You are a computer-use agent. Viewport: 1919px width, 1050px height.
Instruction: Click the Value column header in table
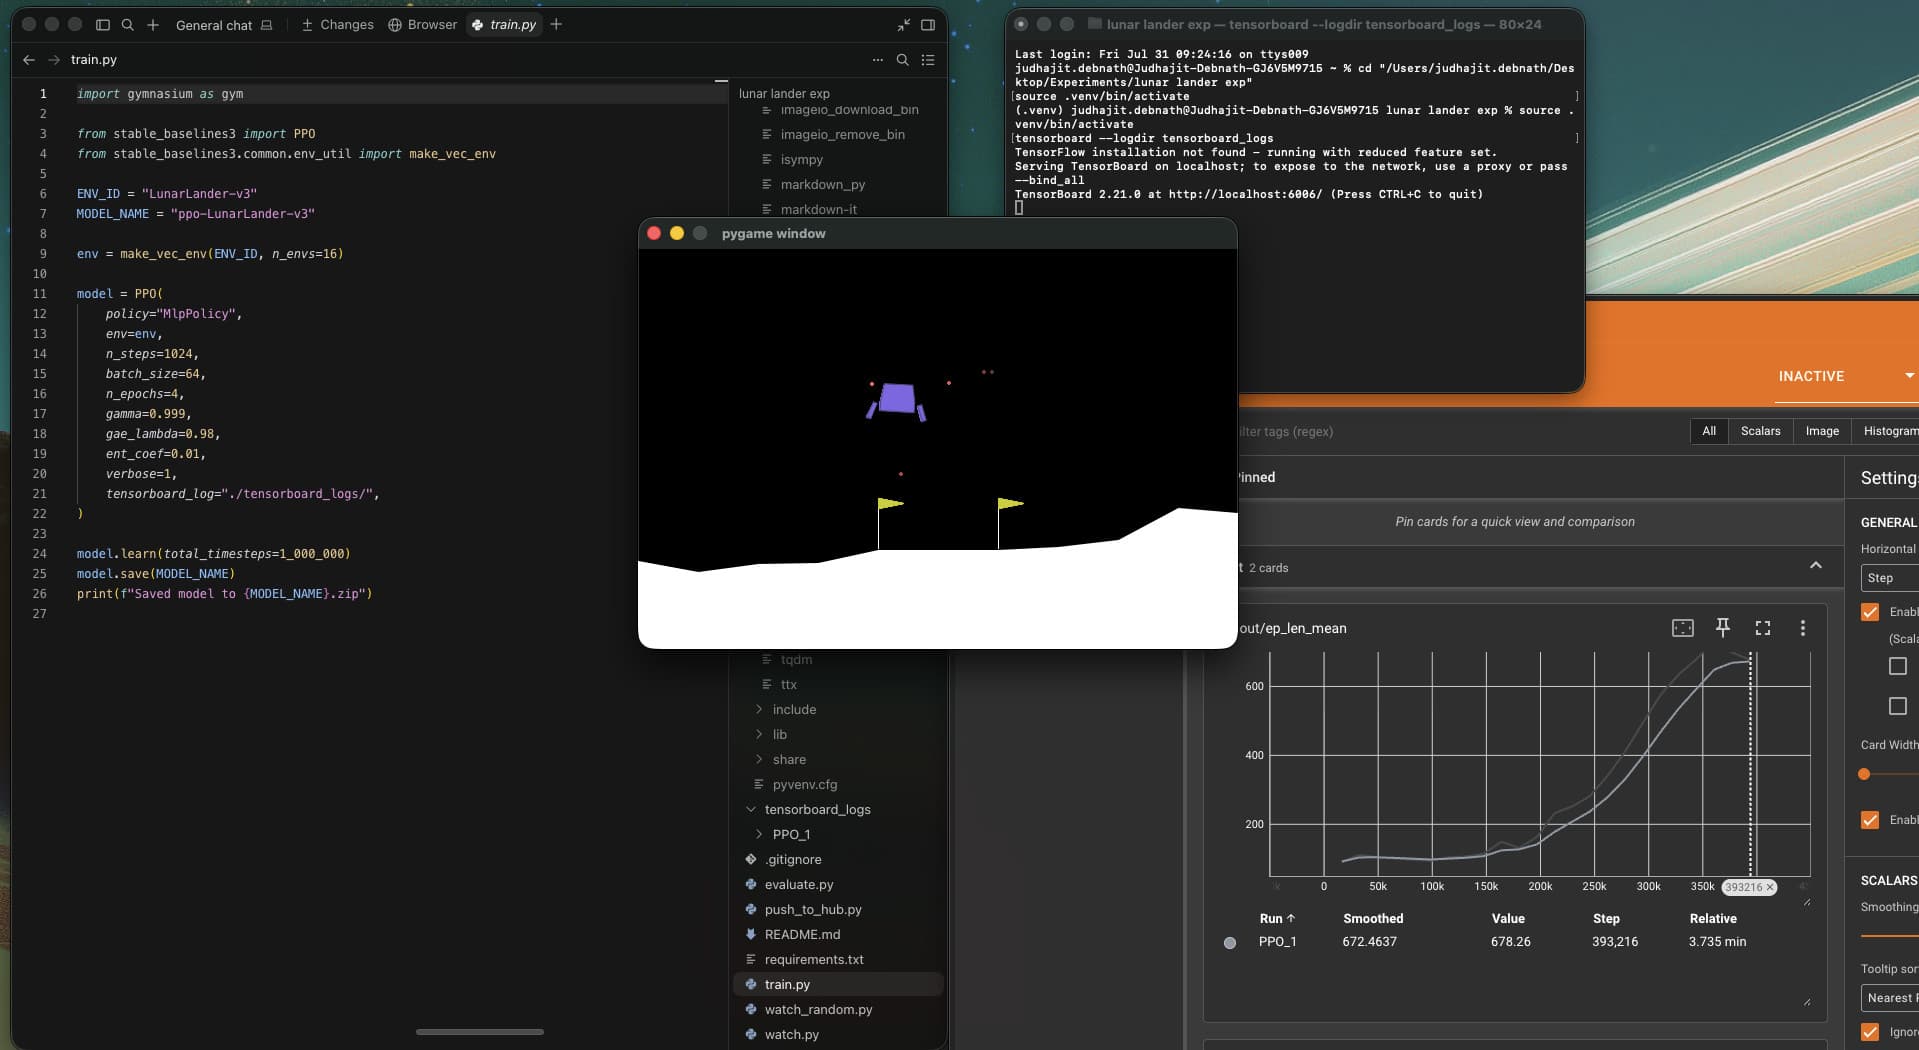tap(1508, 918)
